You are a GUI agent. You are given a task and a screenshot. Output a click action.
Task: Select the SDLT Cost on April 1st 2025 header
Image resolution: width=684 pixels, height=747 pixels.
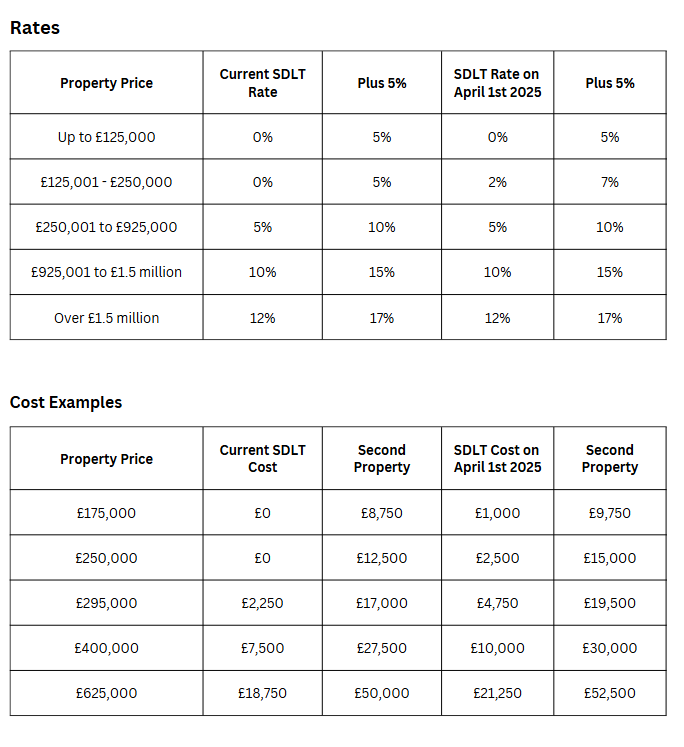pos(497,458)
